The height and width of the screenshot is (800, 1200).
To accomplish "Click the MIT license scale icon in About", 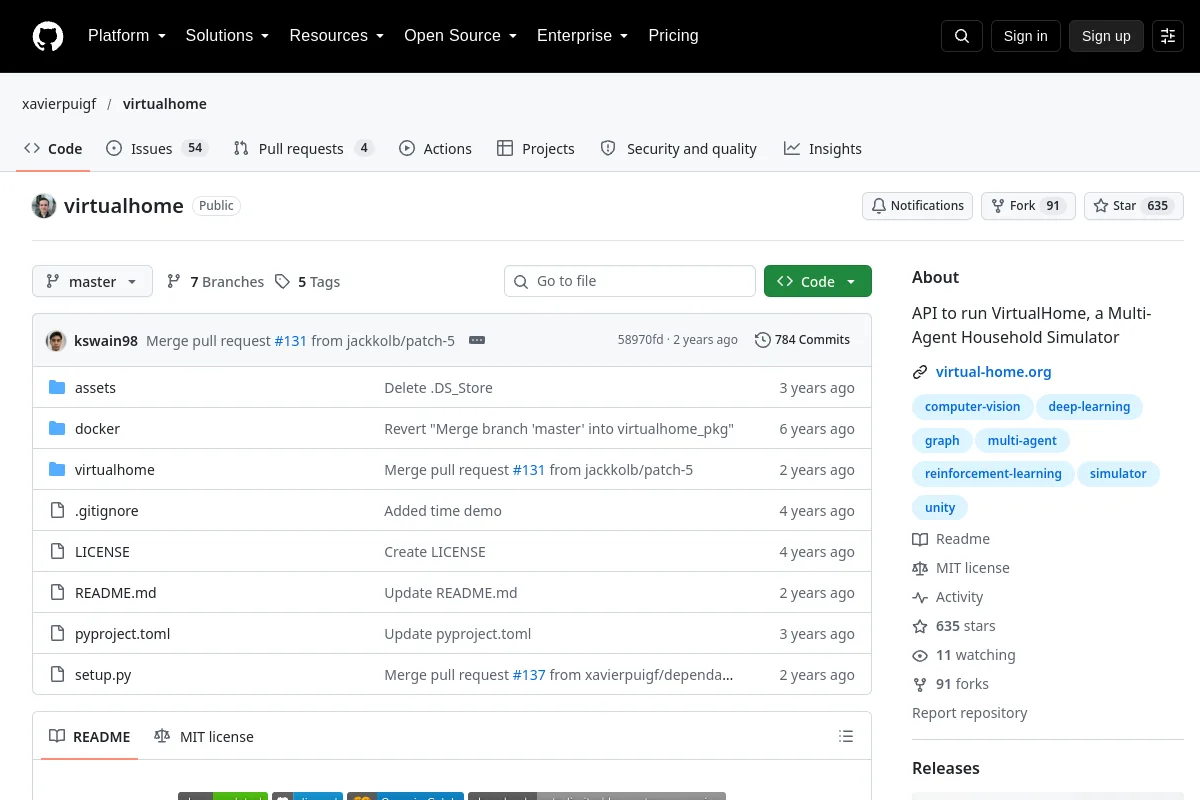I will coord(920,568).
